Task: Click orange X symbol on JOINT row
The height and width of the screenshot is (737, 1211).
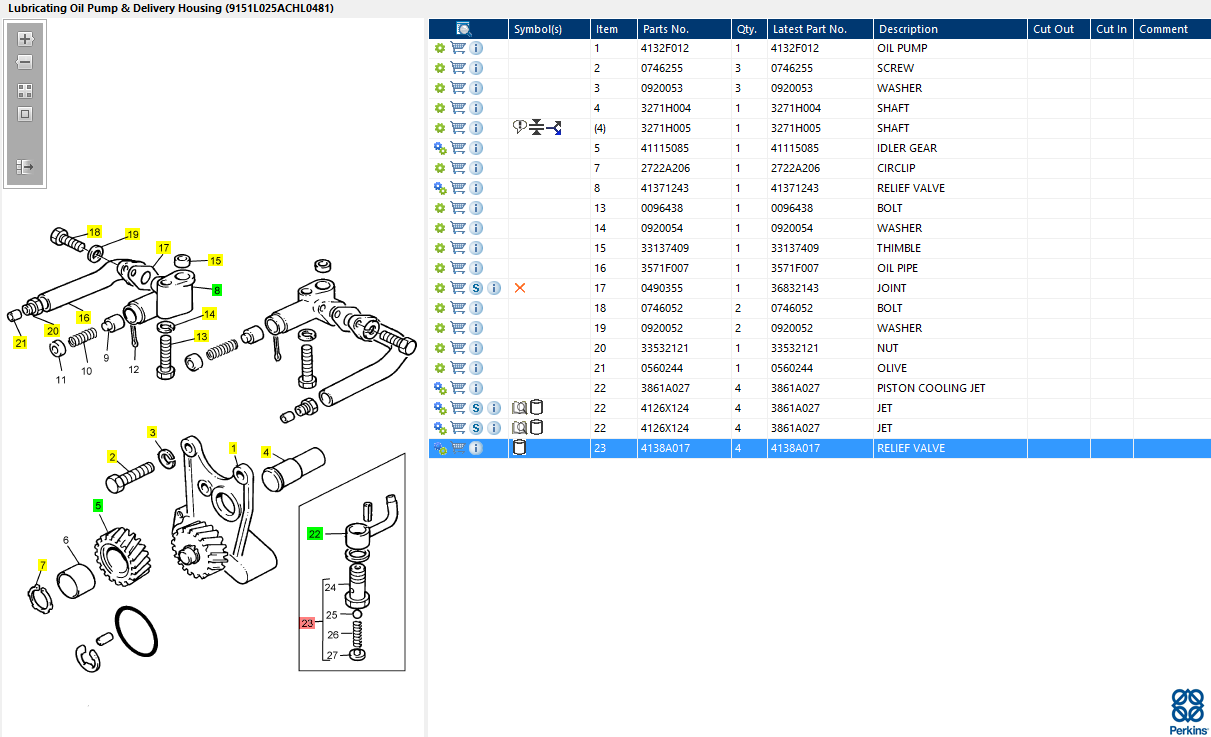Action: pyautogui.click(x=520, y=288)
